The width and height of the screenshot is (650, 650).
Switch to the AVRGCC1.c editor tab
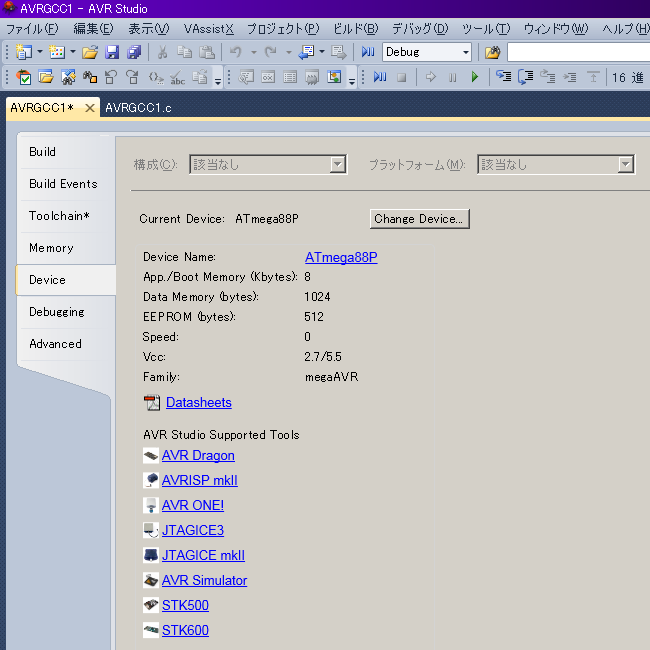[x=138, y=108]
